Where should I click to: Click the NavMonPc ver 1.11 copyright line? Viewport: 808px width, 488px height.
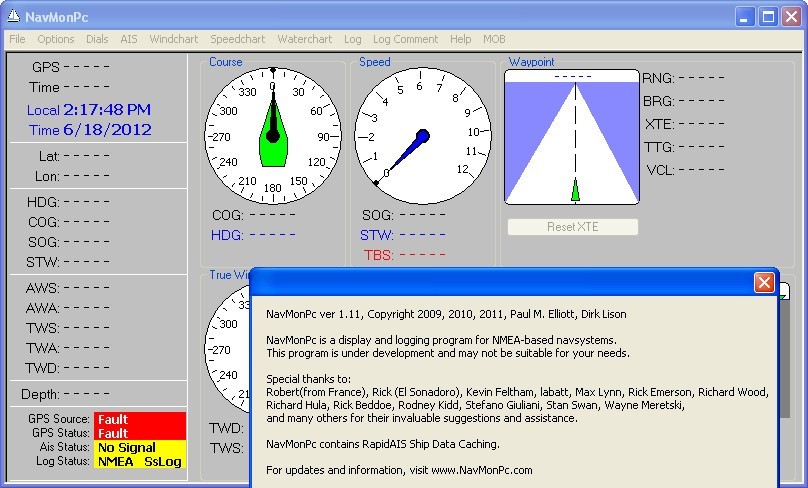pyautogui.click(x=446, y=314)
